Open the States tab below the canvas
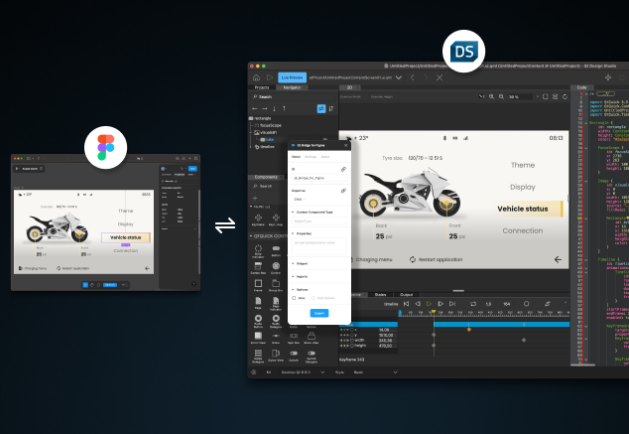This screenshot has width=629, height=434. tap(381, 295)
